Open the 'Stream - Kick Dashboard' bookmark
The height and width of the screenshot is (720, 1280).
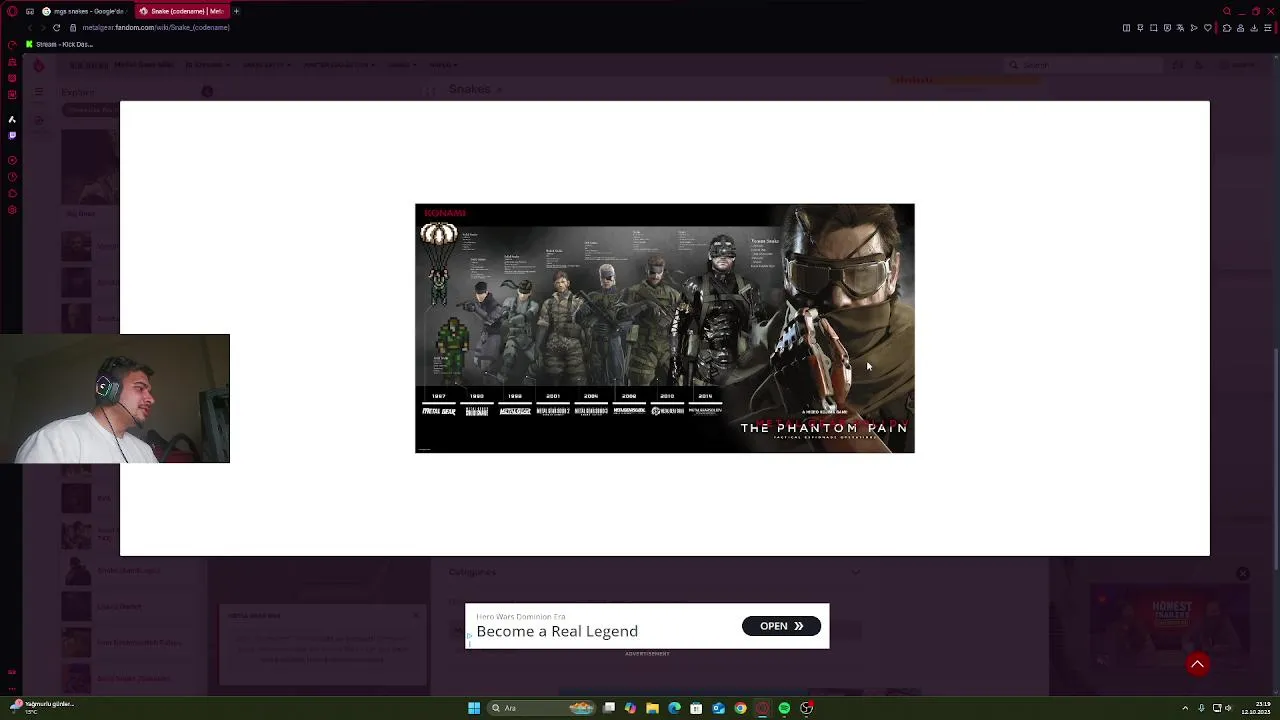pyautogui.click(x=60, y=44)
